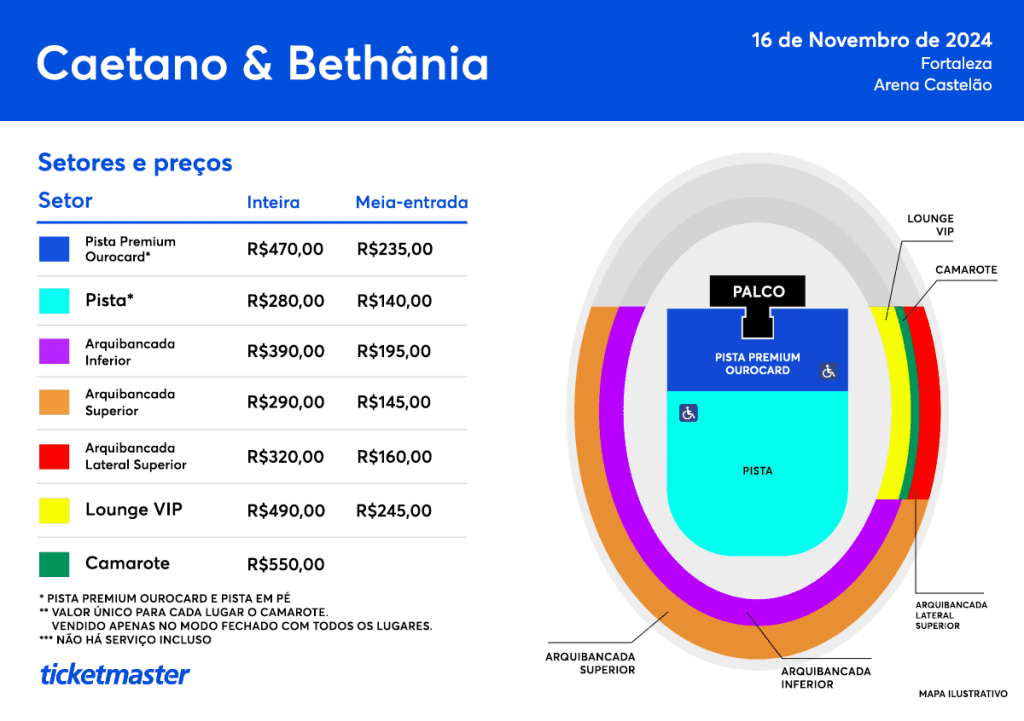Image resolution: width=1024 pixels, height=721 pixels.
Task: Click the Meia-entrada column header
Action: (411, 203)
